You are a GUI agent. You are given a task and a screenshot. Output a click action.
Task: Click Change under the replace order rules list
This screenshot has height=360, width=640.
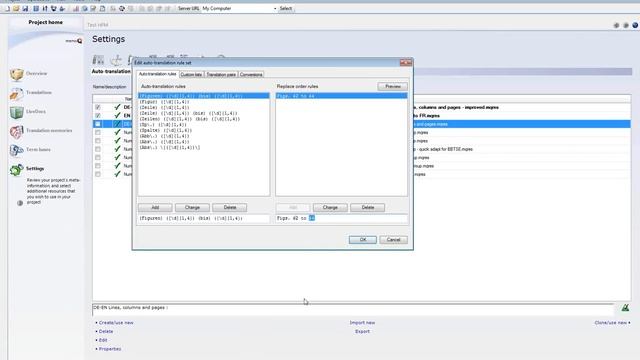coord(330,208)
